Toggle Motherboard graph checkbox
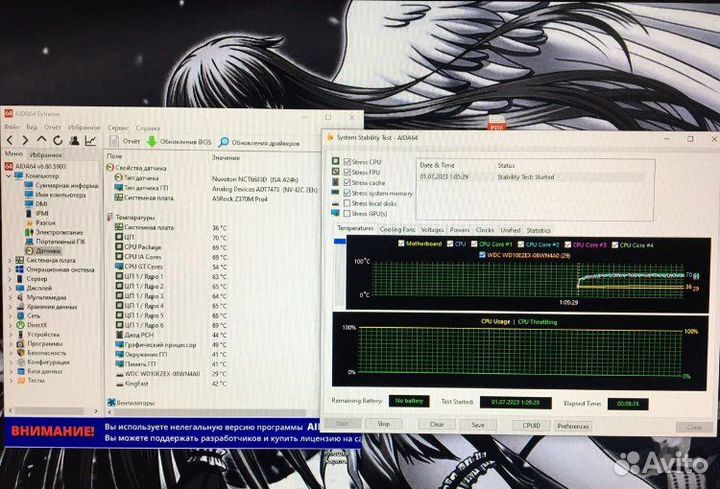The width and height of the screenshot is (720, 489). pyautogui.click(x=401, y=243)
